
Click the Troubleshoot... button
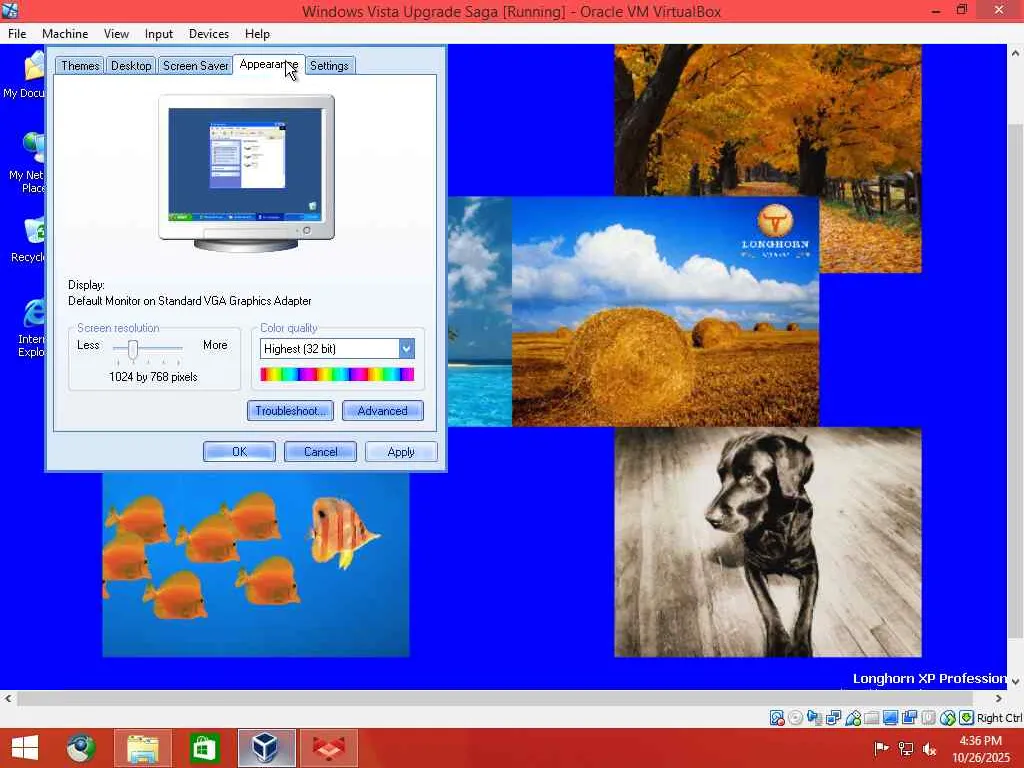pos(290,411)
